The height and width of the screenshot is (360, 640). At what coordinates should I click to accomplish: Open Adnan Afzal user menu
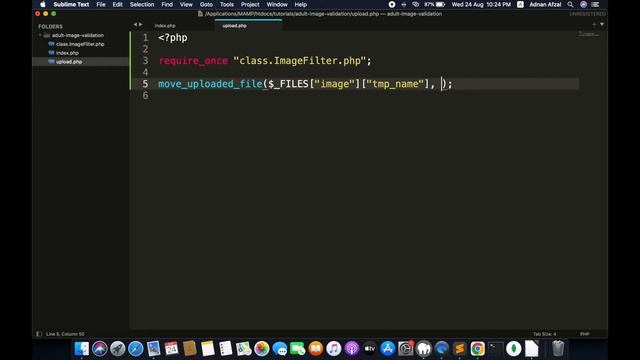[x=545, y=4]
